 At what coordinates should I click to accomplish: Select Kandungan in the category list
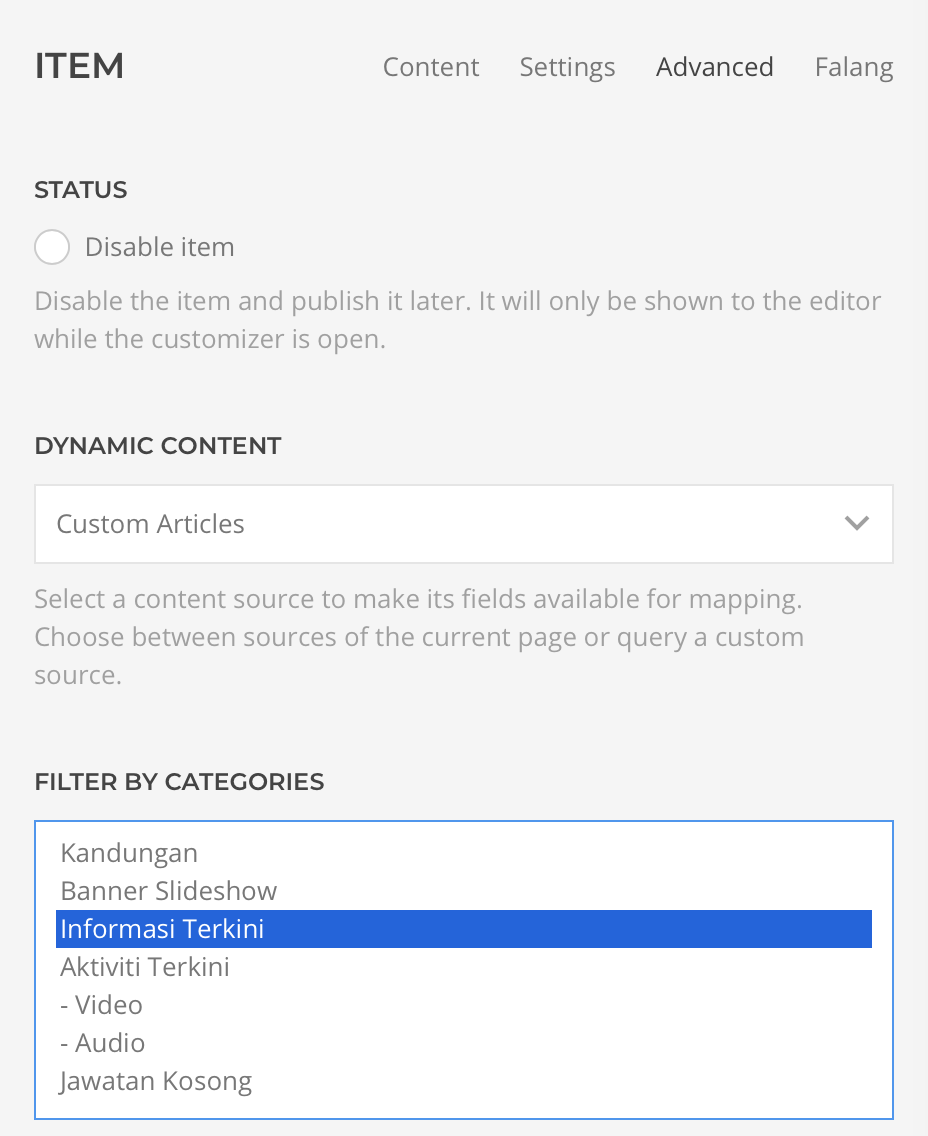tap(129, 853)
